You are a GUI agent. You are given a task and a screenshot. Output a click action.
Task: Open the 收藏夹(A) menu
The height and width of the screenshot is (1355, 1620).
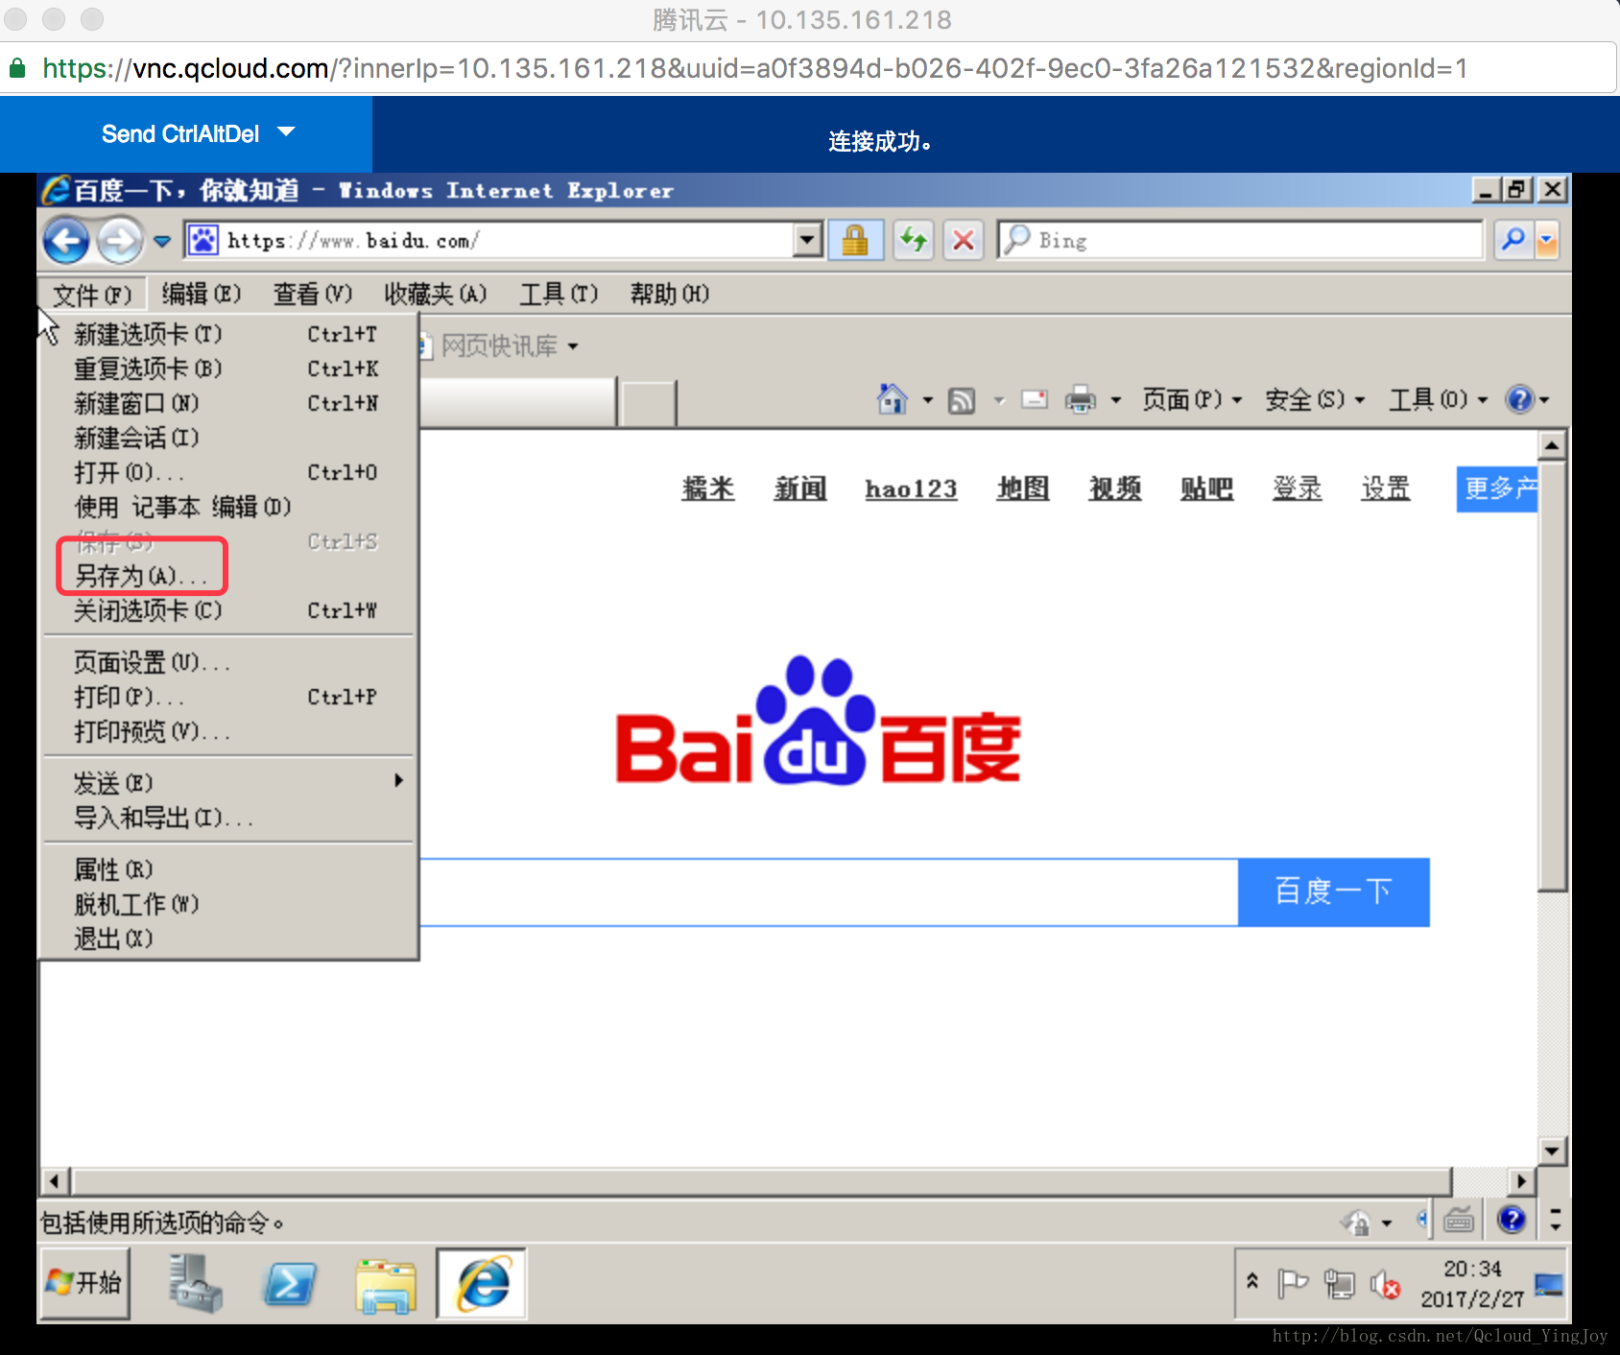coord(435,294)
